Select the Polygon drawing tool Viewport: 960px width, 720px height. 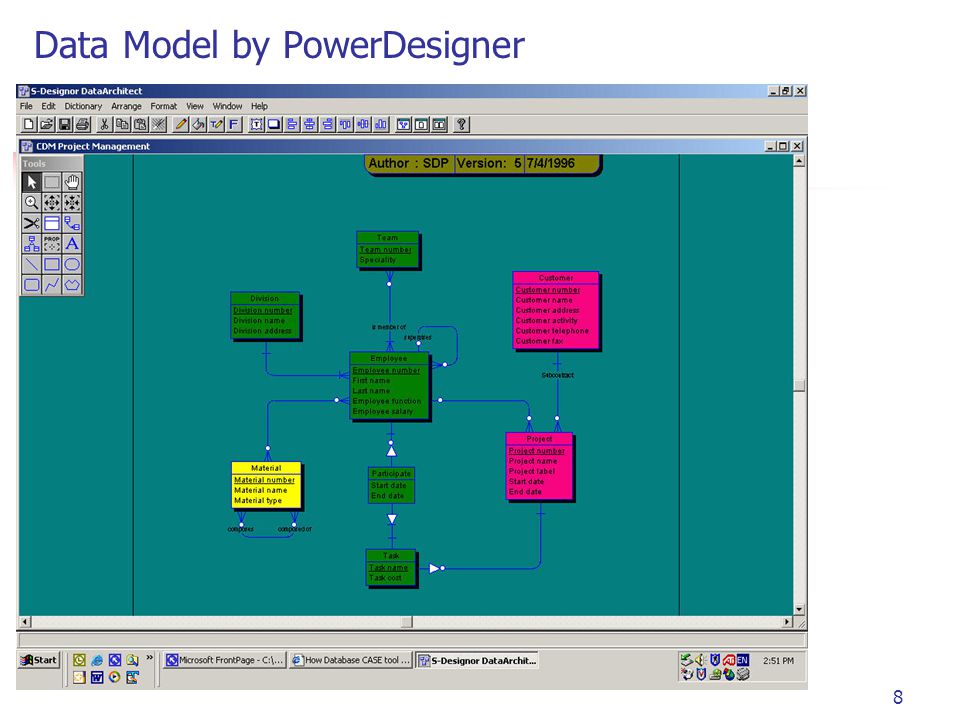72,285
